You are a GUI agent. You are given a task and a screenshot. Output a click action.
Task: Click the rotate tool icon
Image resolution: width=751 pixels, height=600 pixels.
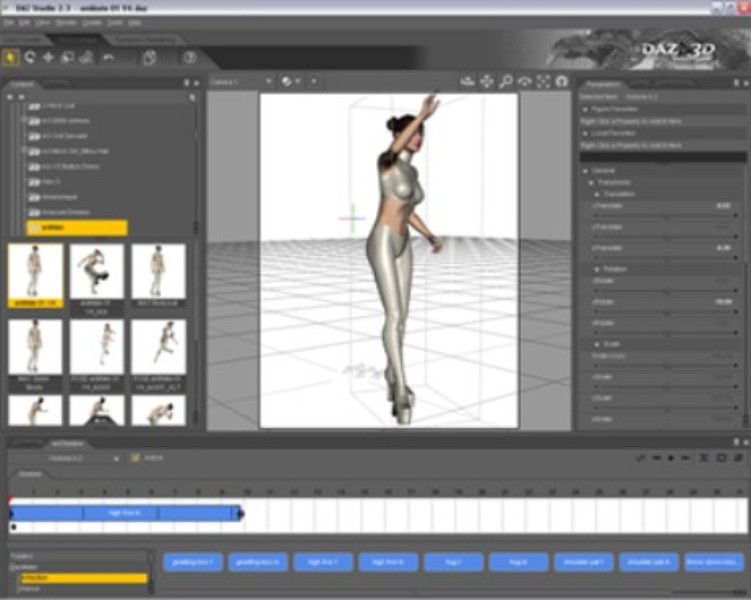coord(29,58)
